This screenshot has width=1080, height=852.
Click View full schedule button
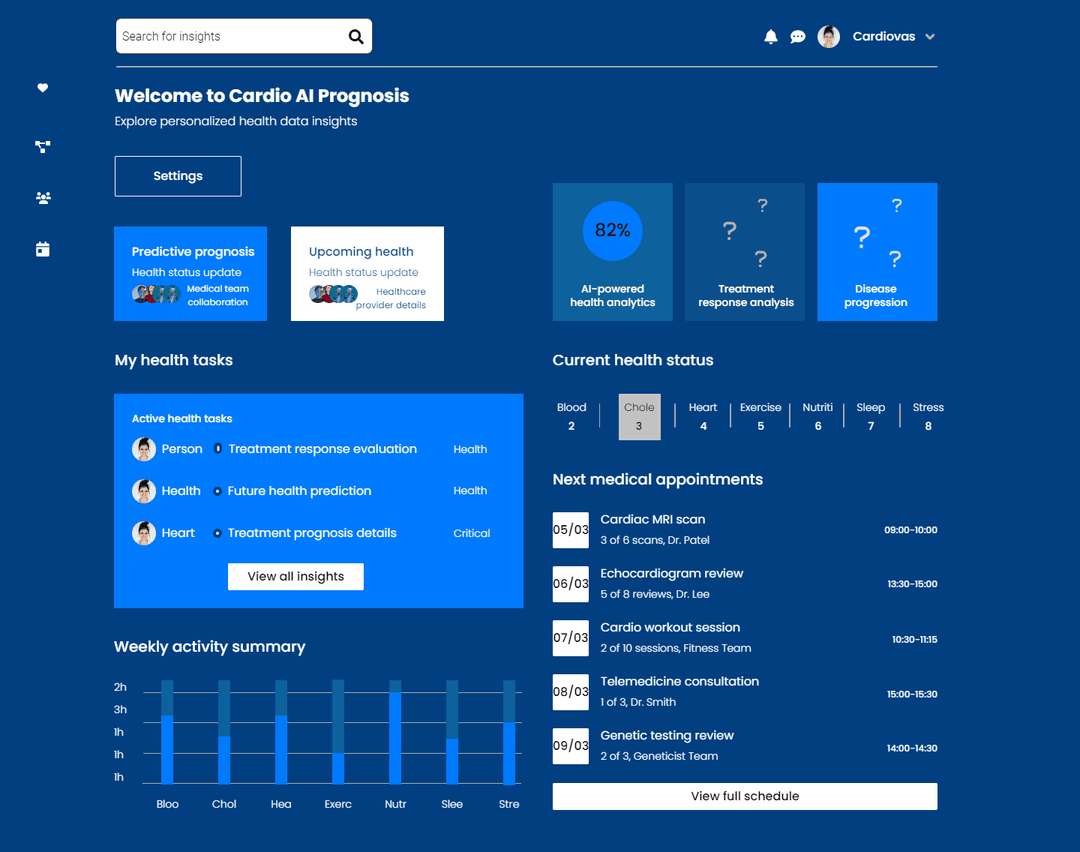pyautogui.click(x=745, y=796)
